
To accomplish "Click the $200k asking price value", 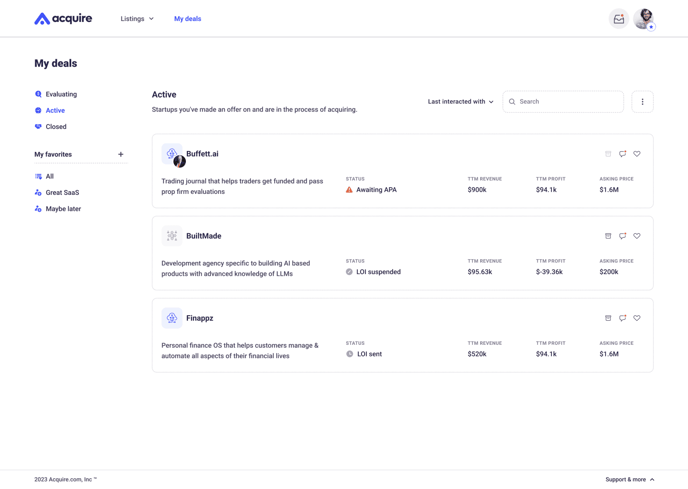I will [609, 272].
